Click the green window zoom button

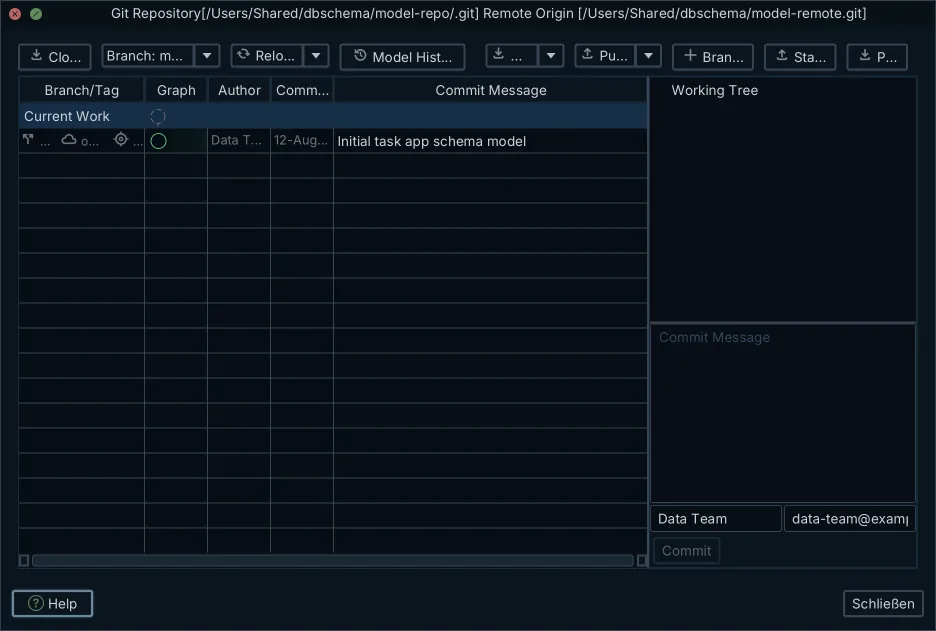pyautogui.click(x=36, y=14)
